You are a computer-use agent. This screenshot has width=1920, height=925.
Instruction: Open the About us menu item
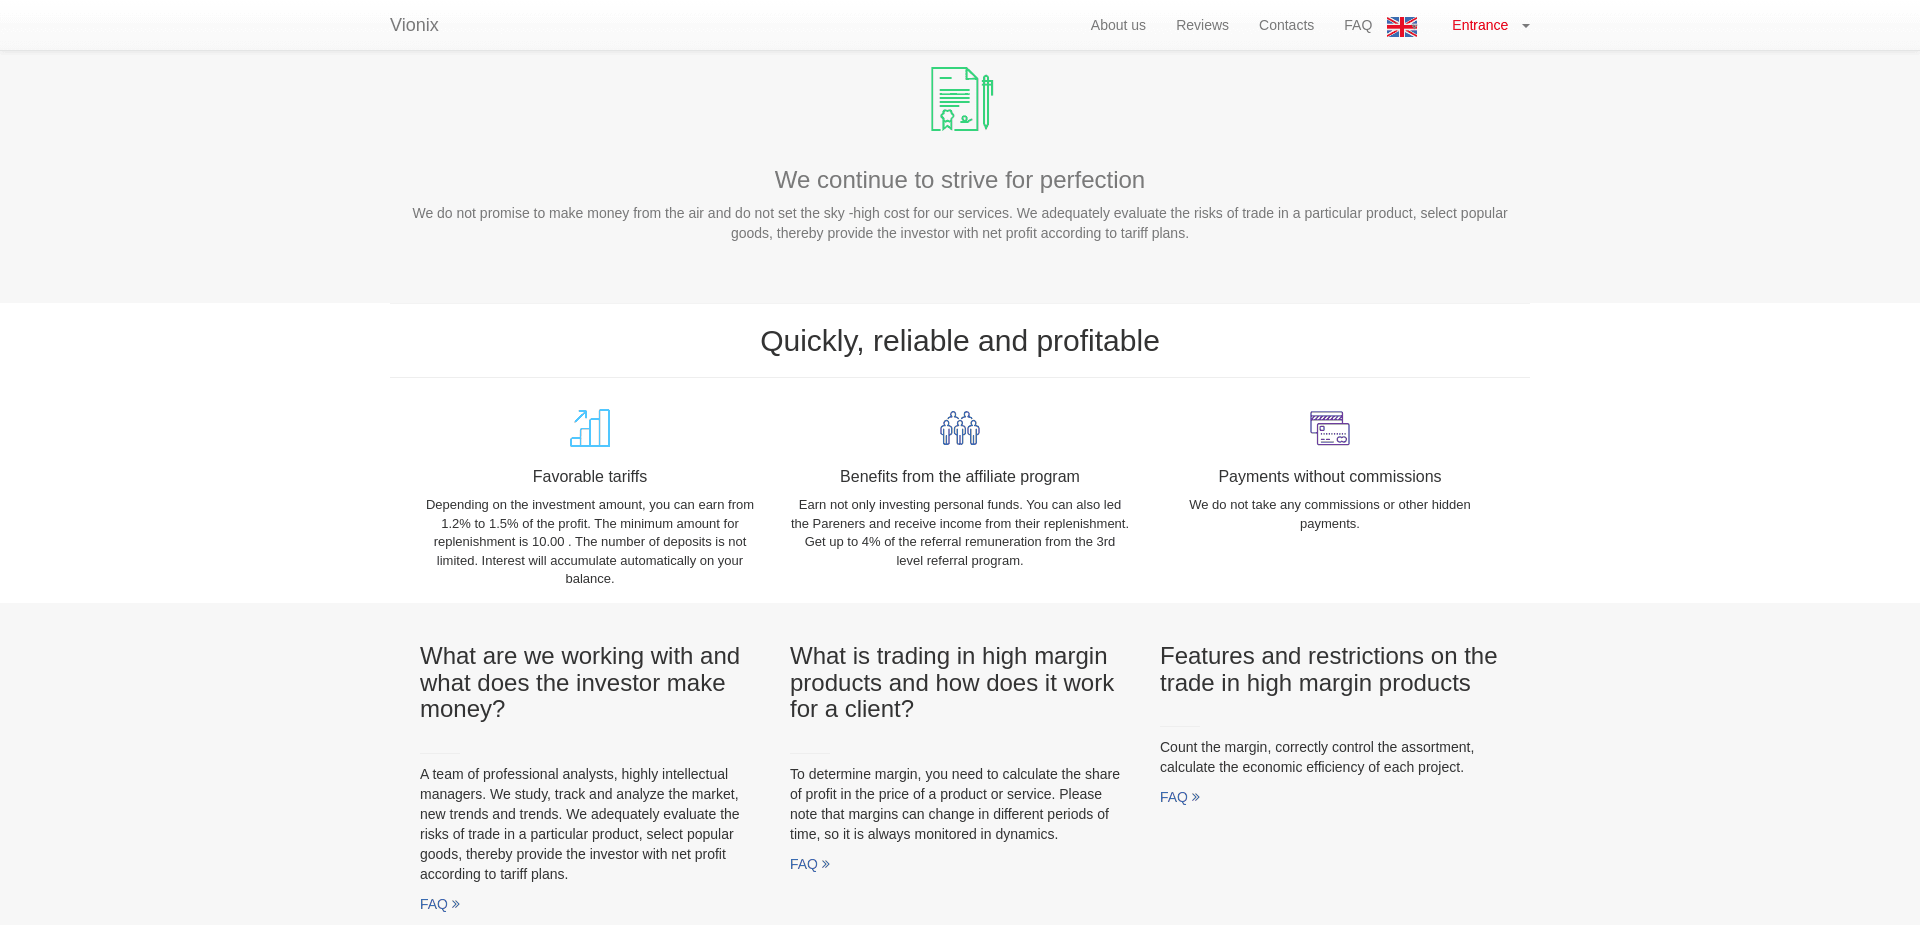pyautogui.click(x=1118, y=25)
